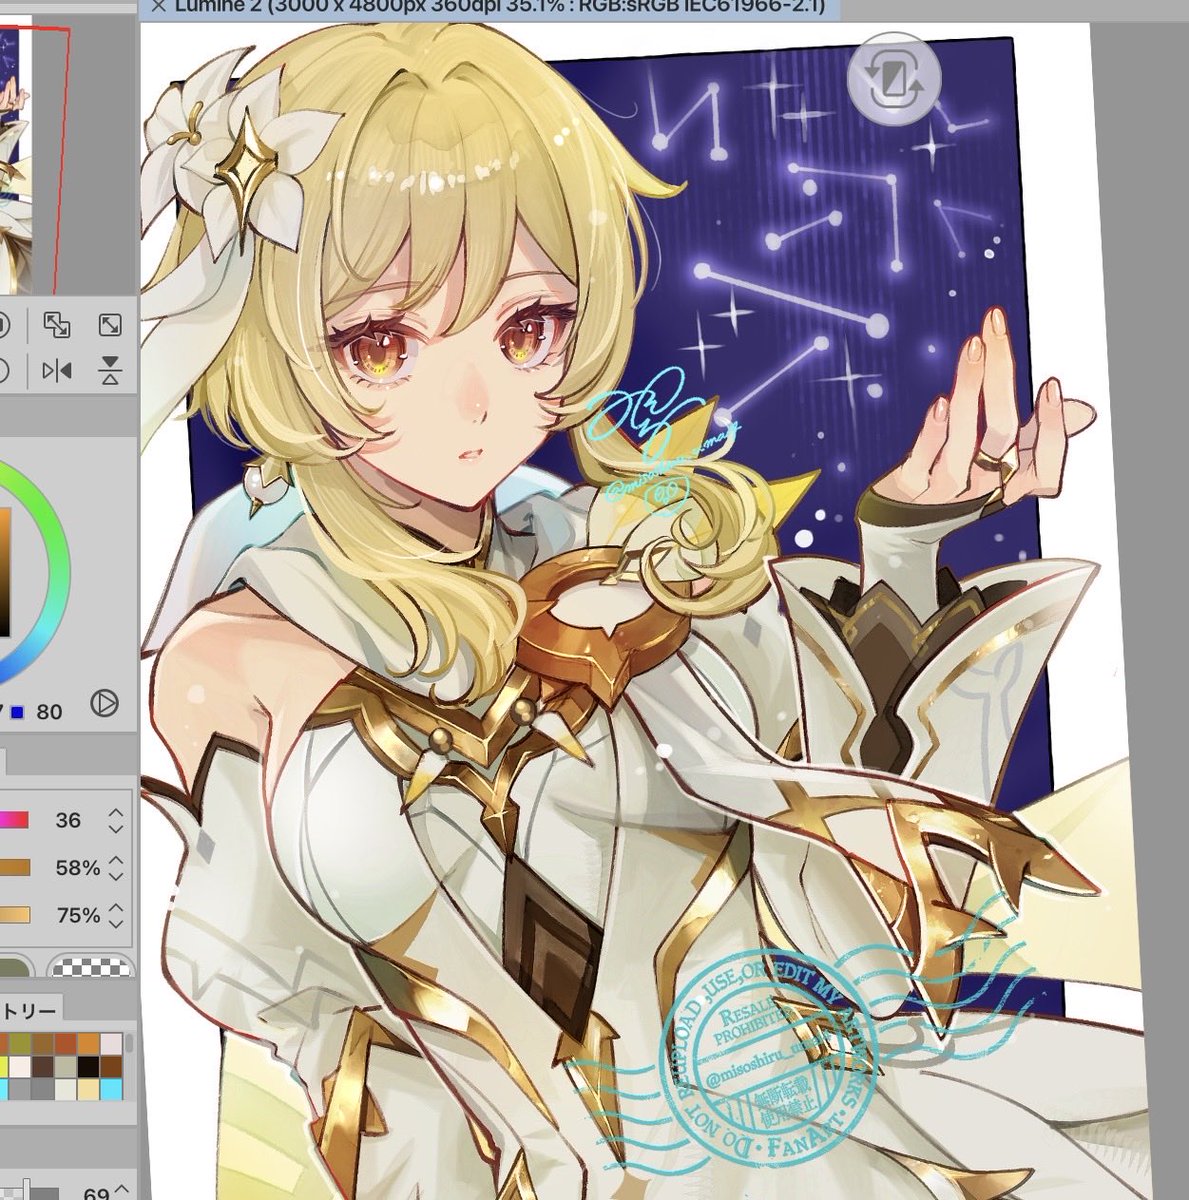Pick the rust red history swatch

click(x=66, y=1044)
